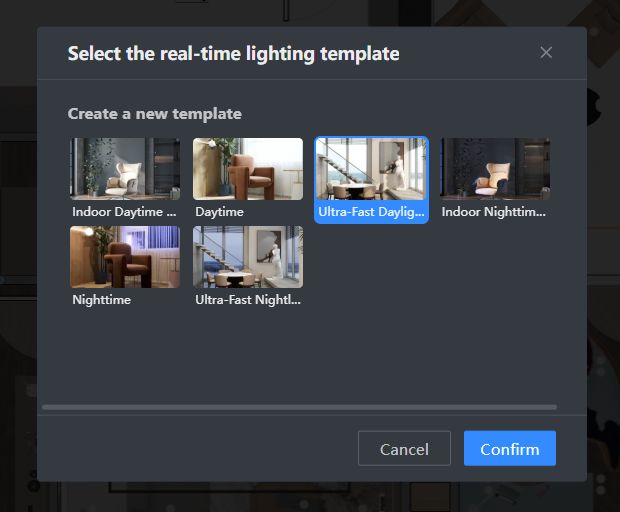
Task: Click the "Nighttime" template caption
Action: [x=102, y=299]
